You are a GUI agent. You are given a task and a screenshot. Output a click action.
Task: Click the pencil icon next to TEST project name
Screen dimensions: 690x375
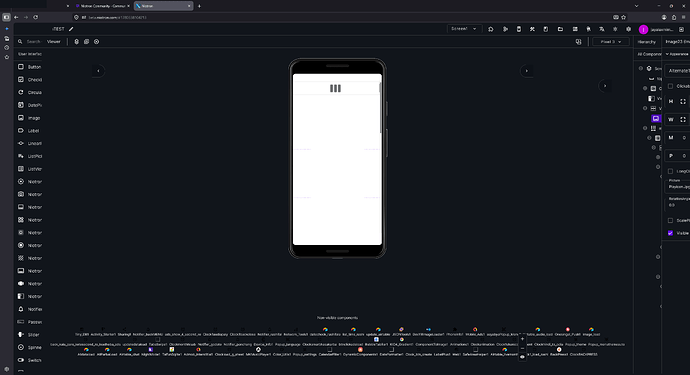point(71,29)
